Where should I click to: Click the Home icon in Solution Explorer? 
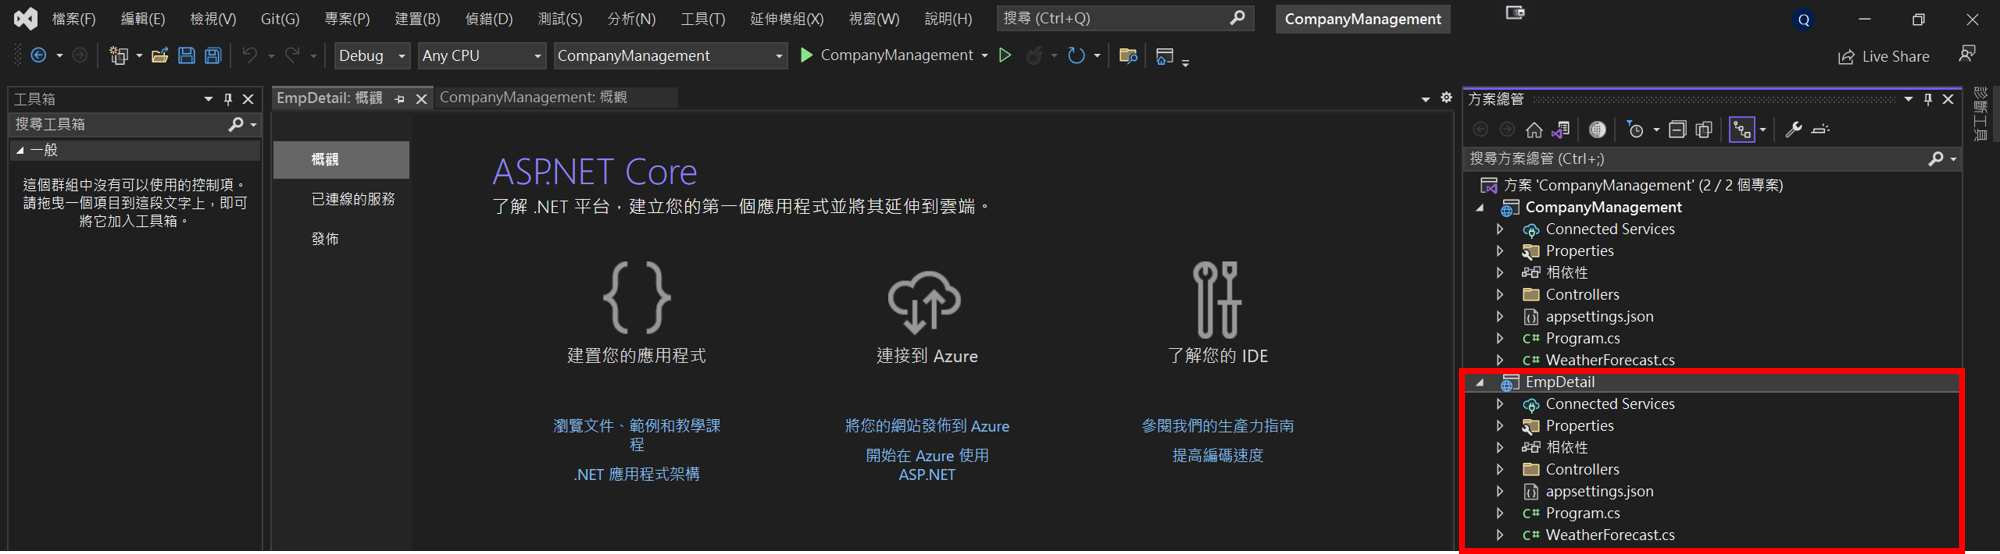(x=1534, y=129)
